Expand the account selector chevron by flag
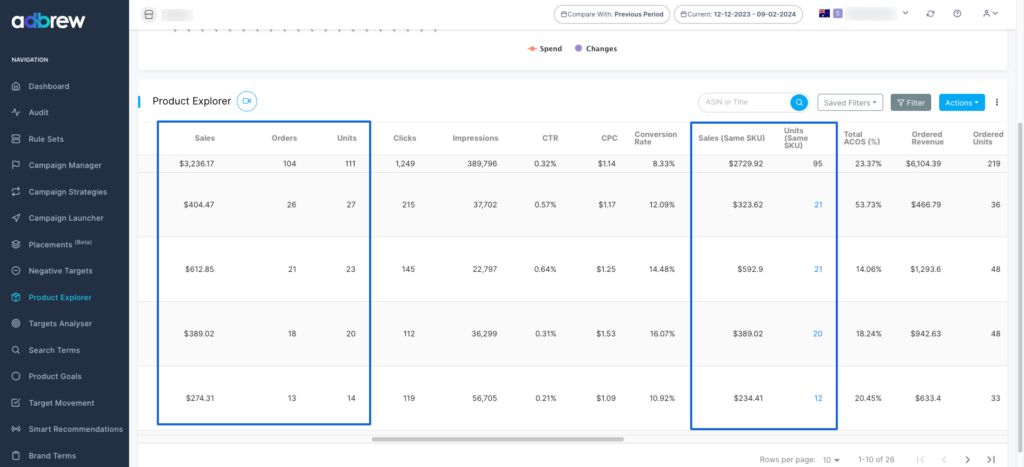This screenshot has width=1024, height=467. 905,13
